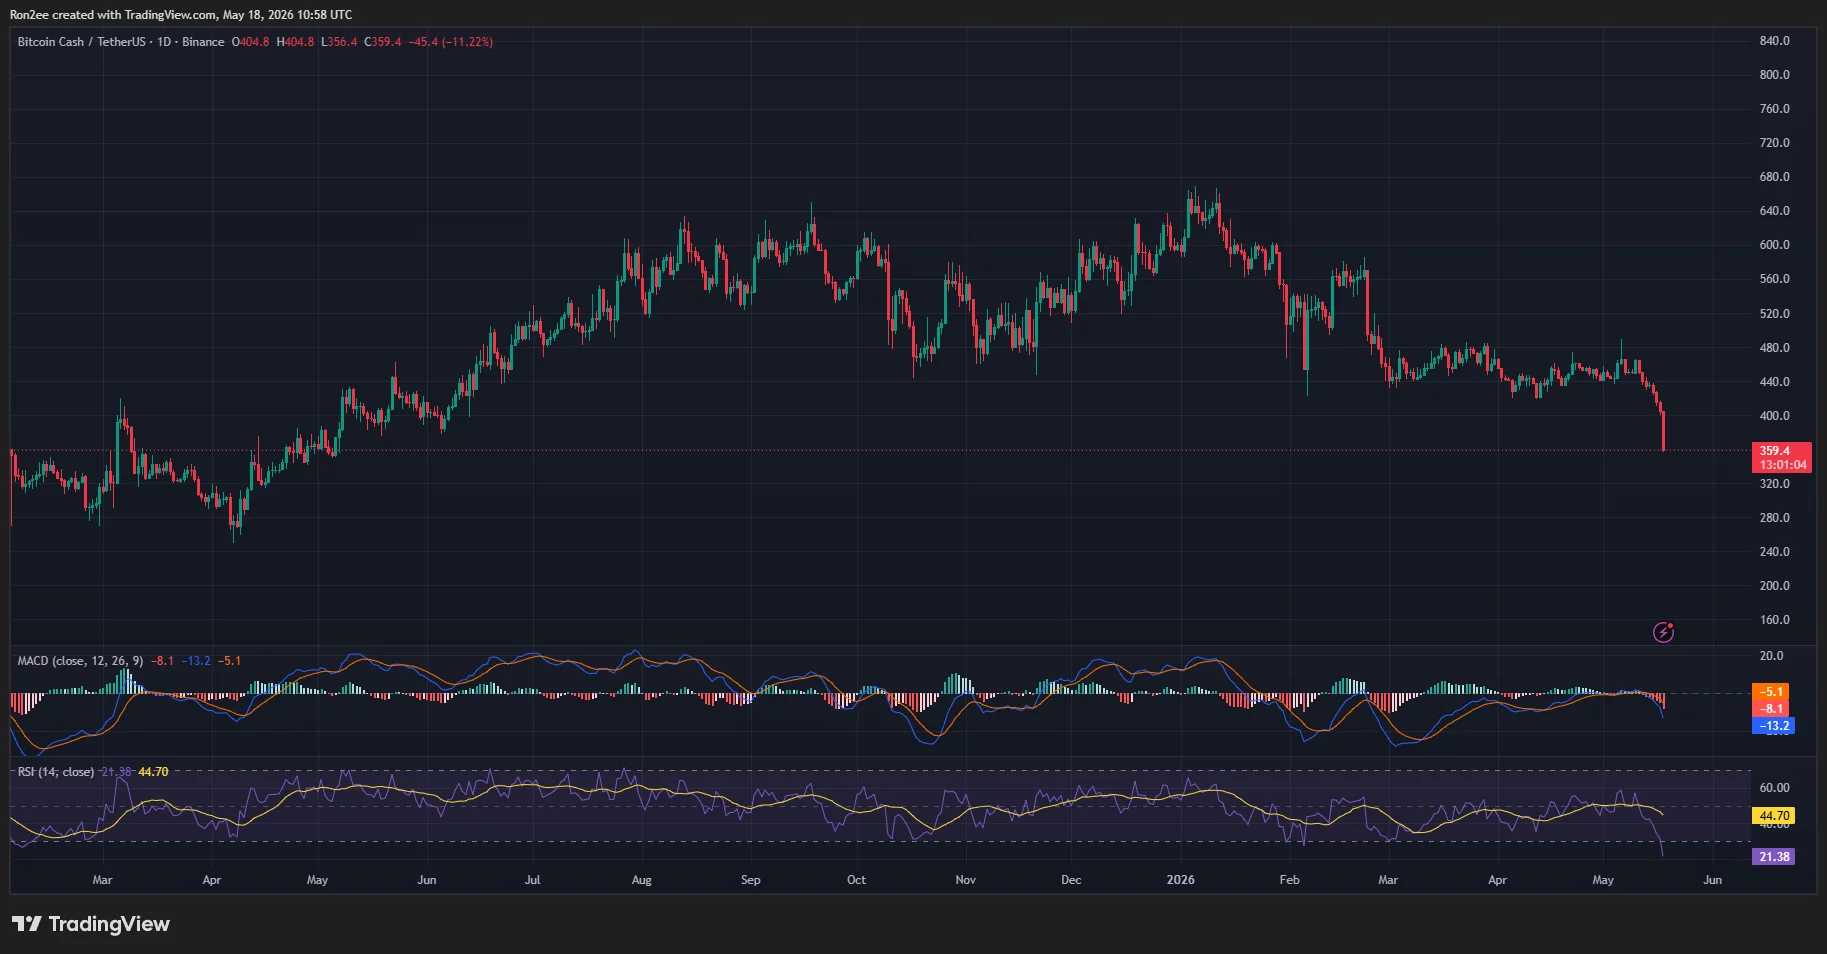Image resolution: width=1827 pixels, height=954 pixels.
Task: Click the close value C359.4
Action: point(383,42)
